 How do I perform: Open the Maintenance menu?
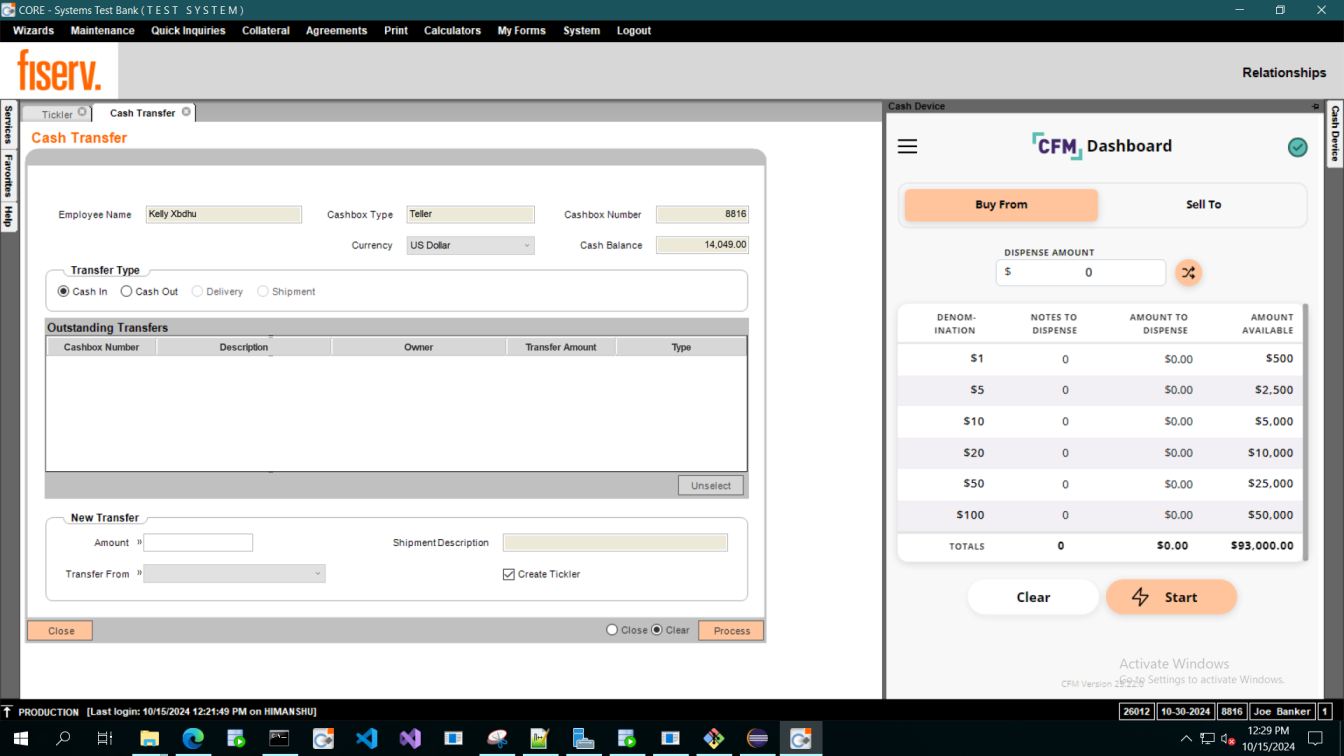[102, 31]
